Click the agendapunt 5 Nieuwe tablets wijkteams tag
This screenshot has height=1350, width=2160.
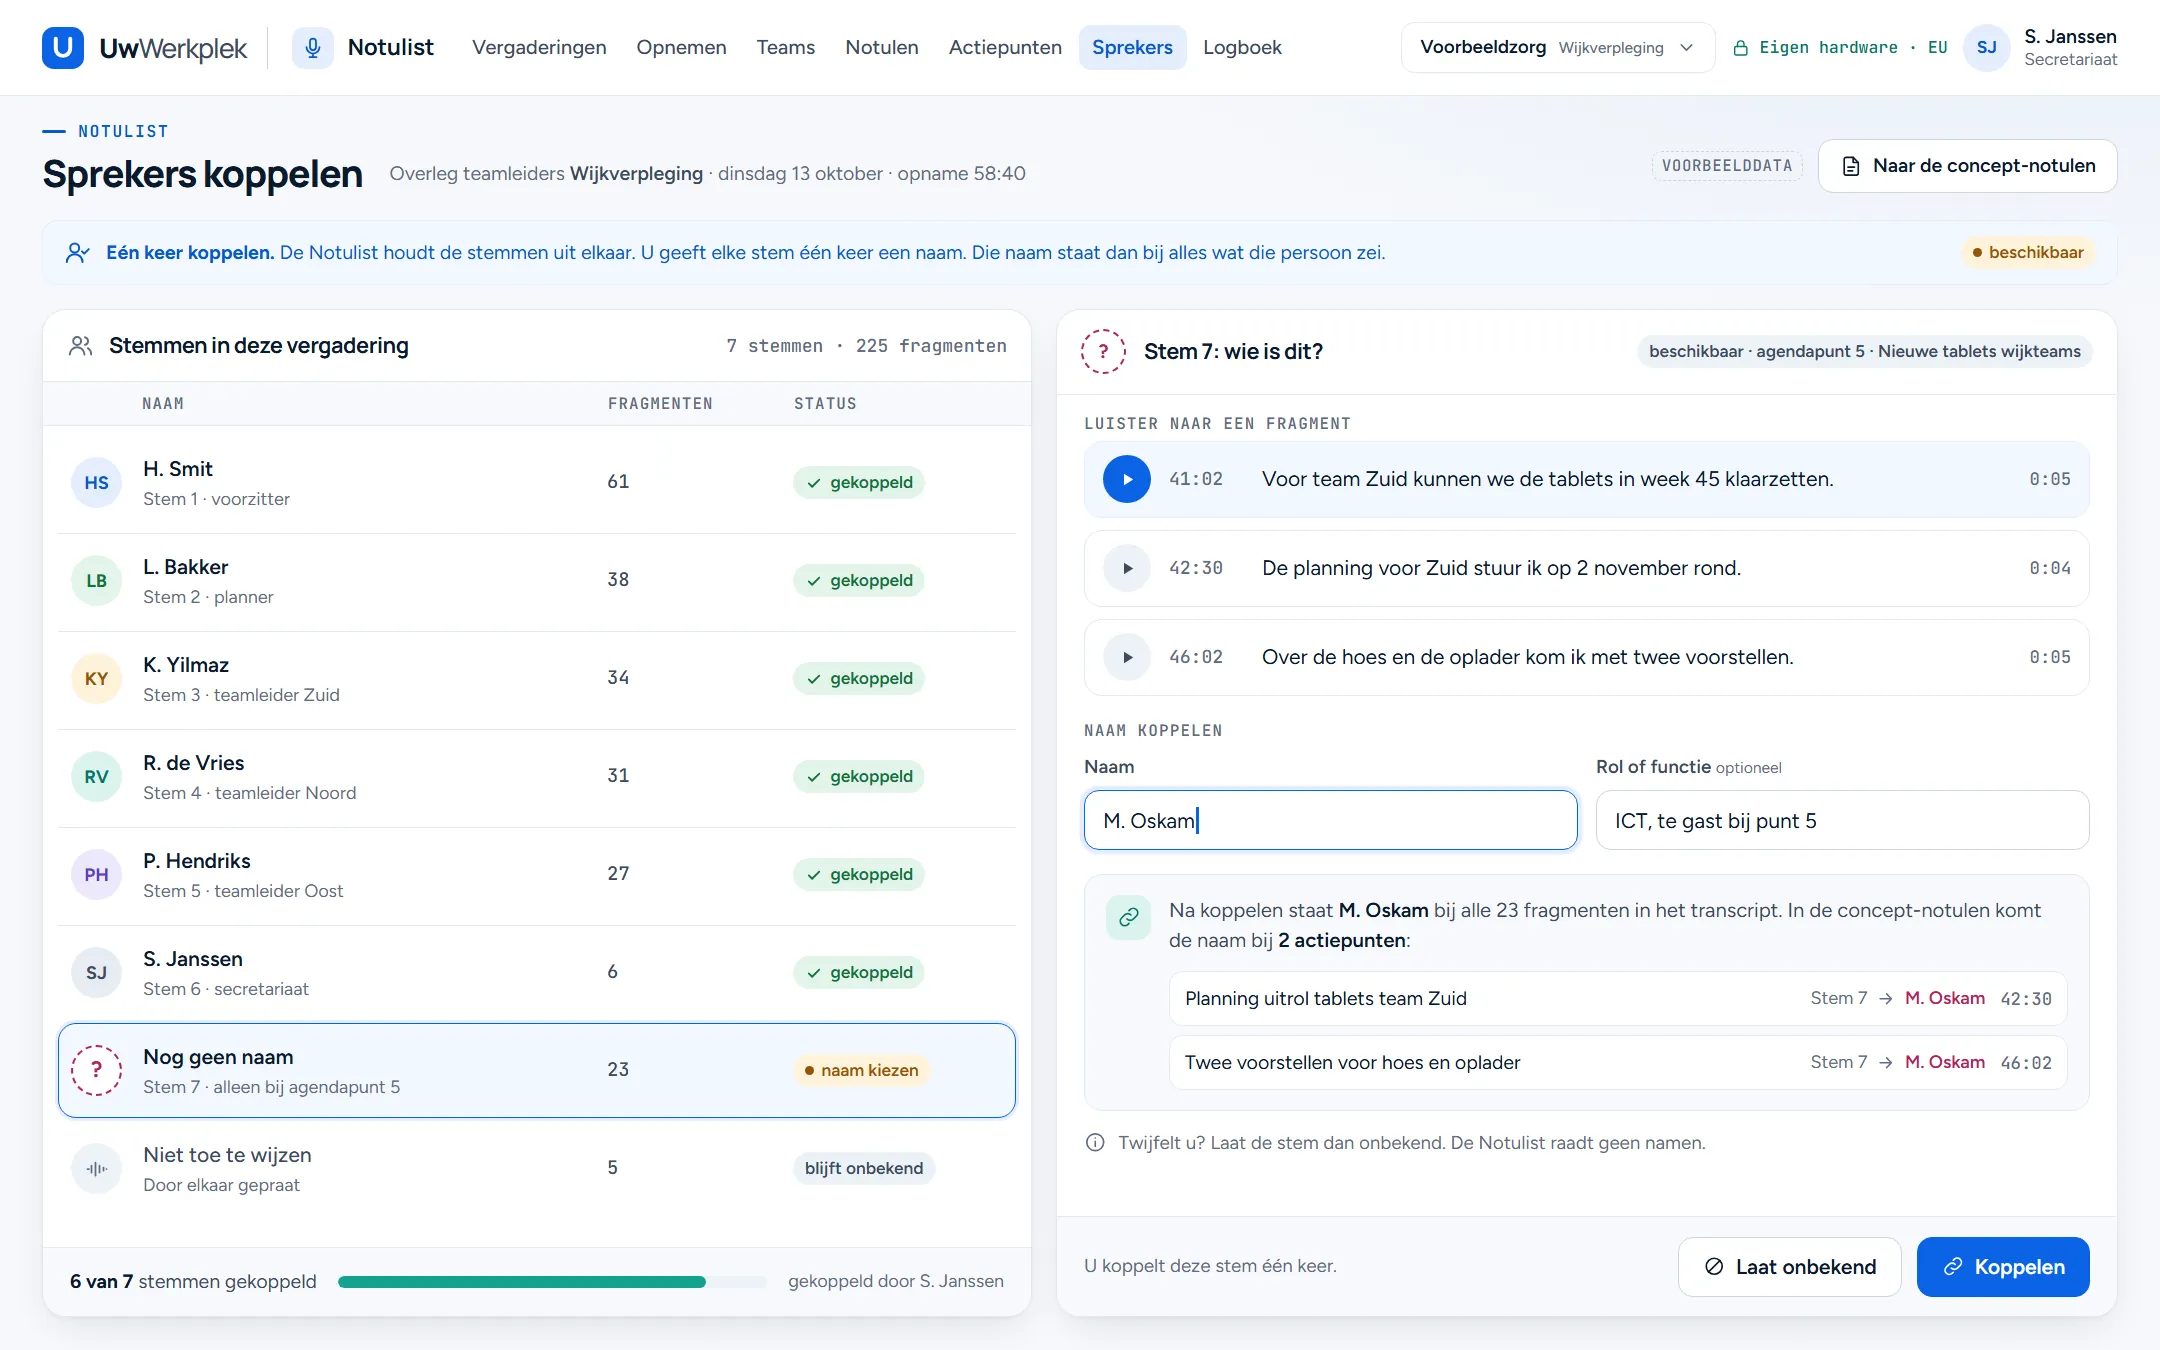pos(1864,351)
